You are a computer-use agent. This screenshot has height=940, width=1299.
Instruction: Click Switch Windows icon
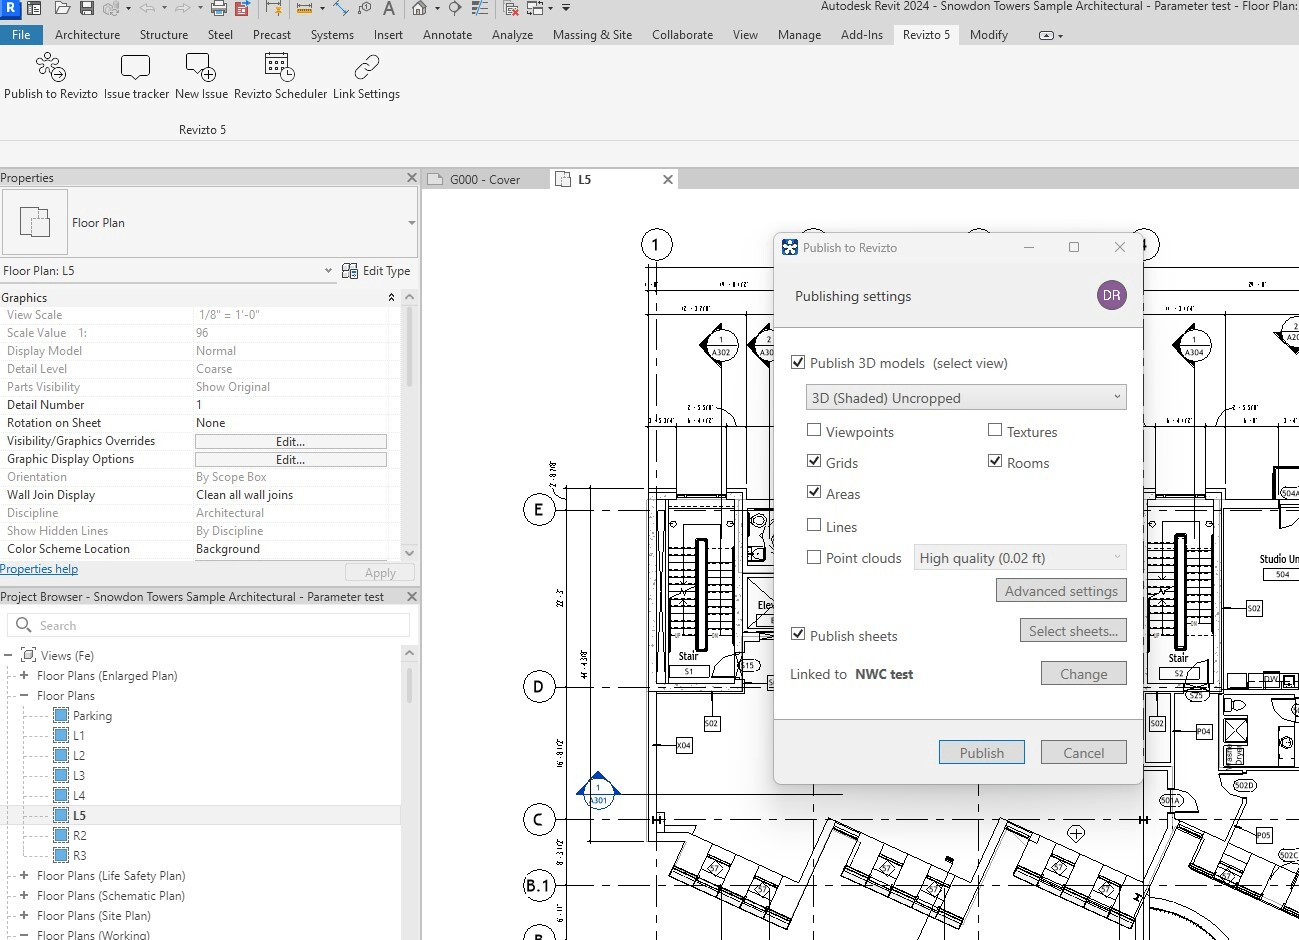[x=535, y=8]
